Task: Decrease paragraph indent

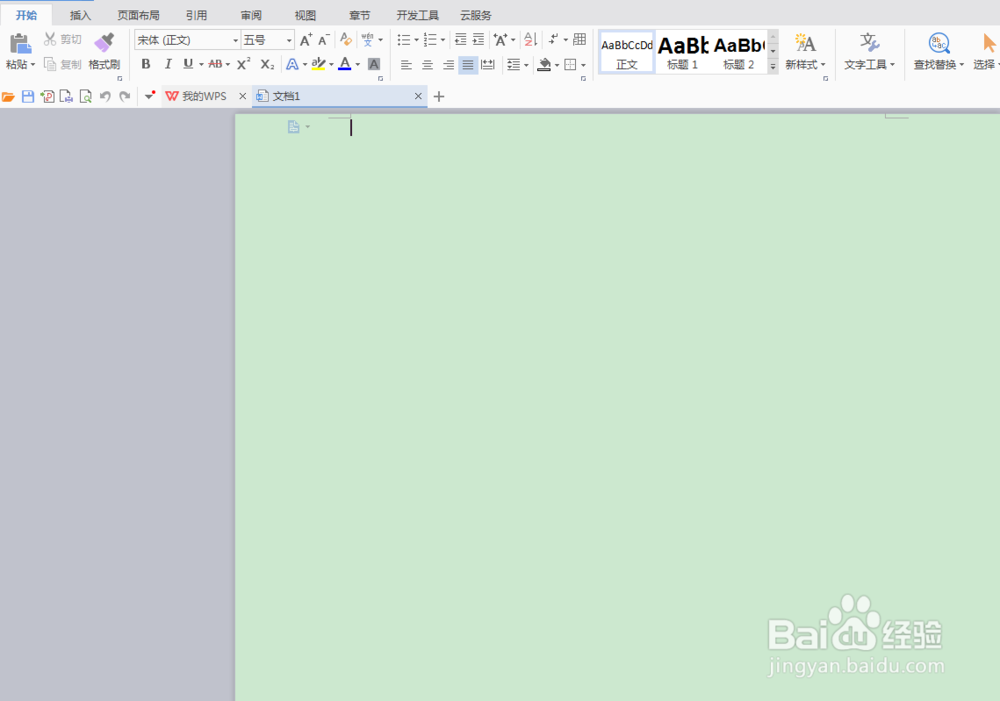Action: tap(460, 40)
